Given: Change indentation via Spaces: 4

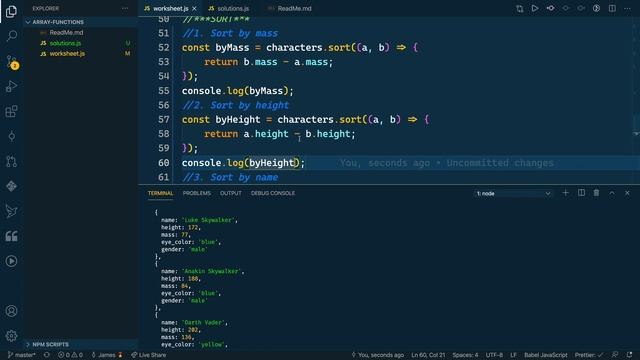Looking at the screenshot, I should (465, 355).
